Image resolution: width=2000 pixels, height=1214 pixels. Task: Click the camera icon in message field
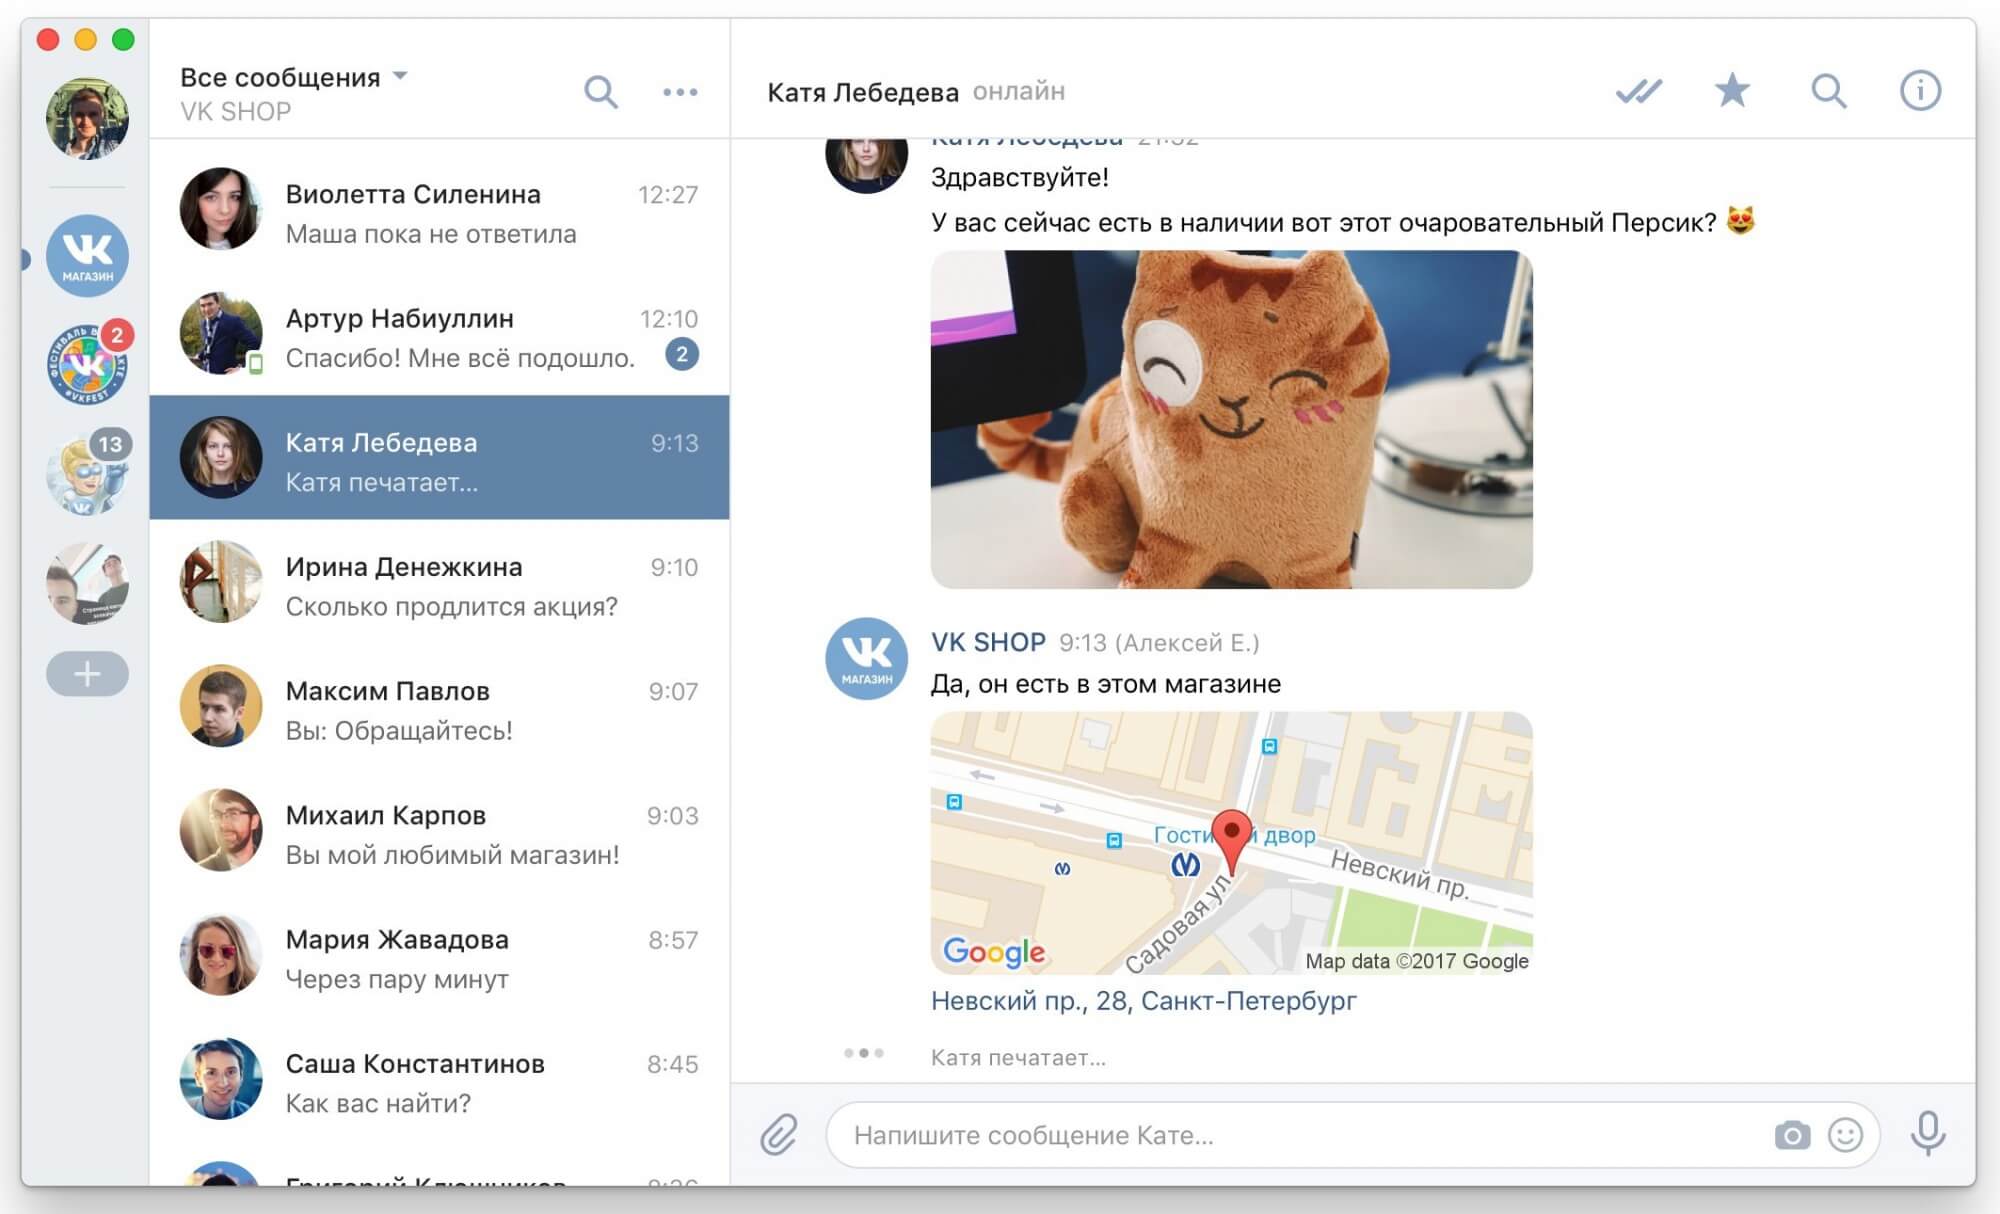tap(1792, 1135)
